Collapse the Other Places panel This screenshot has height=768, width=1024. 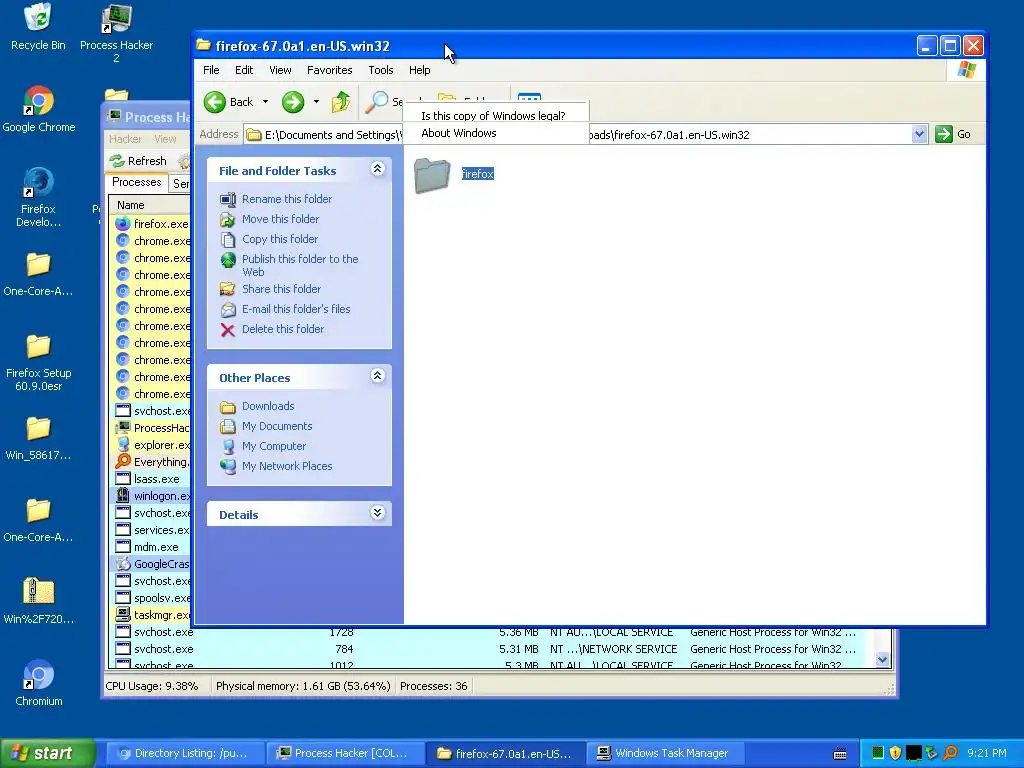[377, 376]
